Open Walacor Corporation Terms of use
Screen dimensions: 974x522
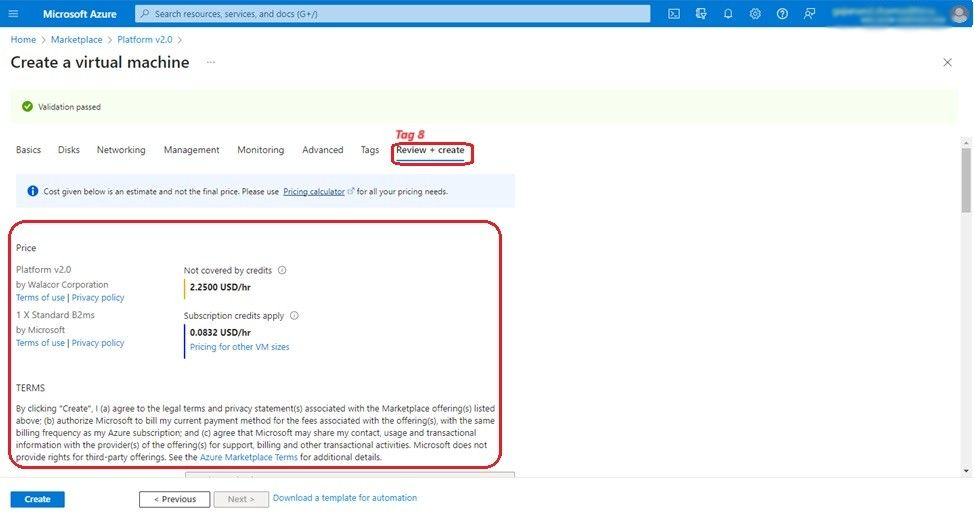[x=40, y=298]
